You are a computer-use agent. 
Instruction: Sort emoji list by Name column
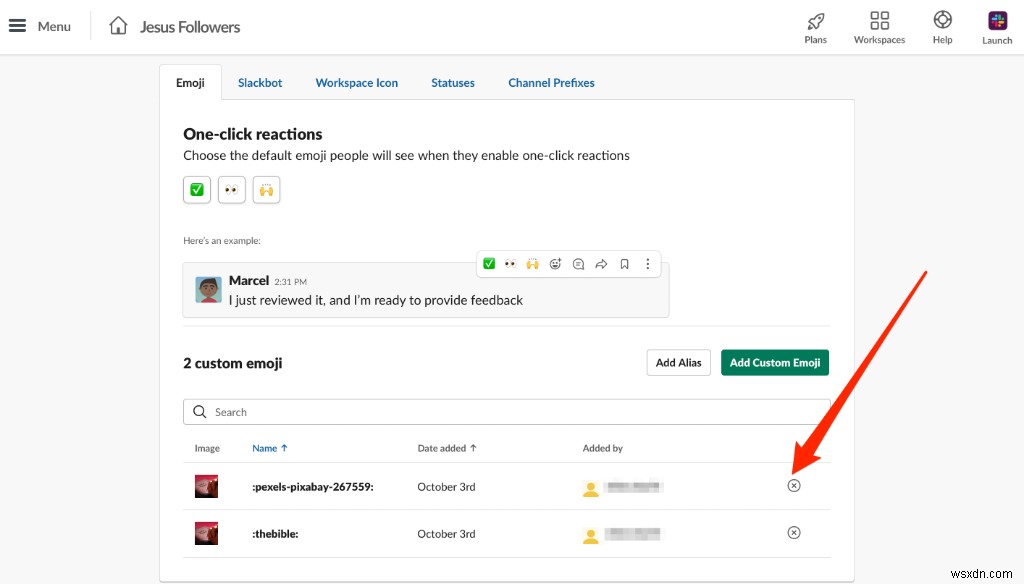(269, 448)
